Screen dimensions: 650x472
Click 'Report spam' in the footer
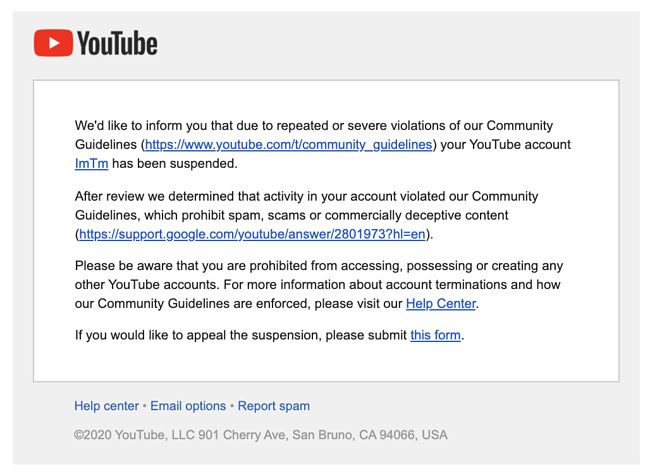[x=274, y=406]
